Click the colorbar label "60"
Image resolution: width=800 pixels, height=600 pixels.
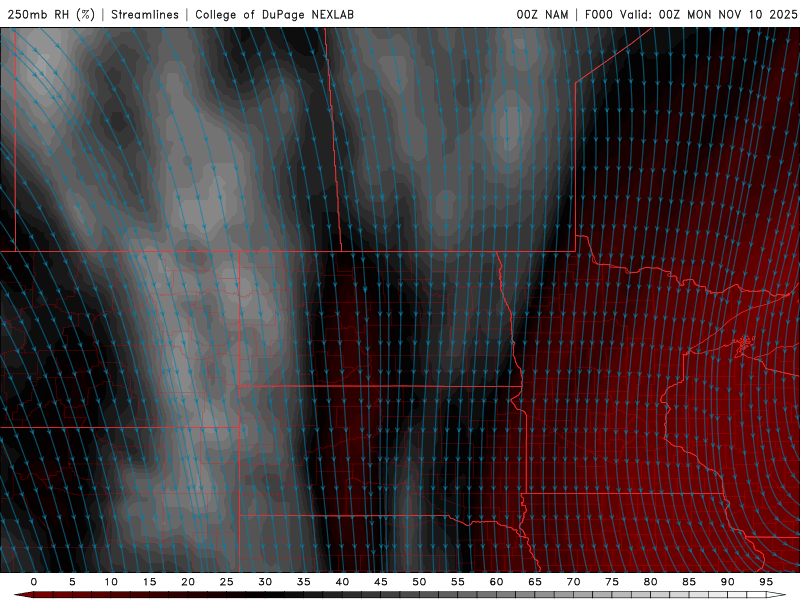496,582
